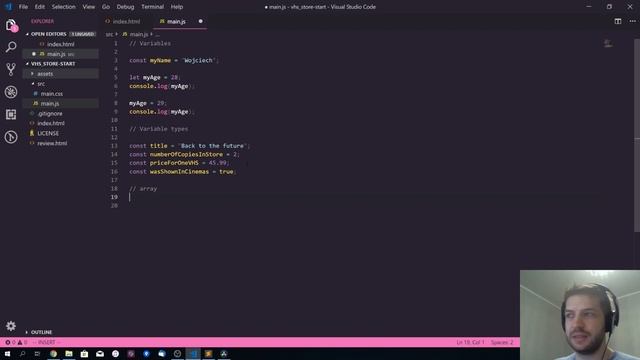Open index.html in Open Editors list
Screen dimensions: 640x360
61,44
